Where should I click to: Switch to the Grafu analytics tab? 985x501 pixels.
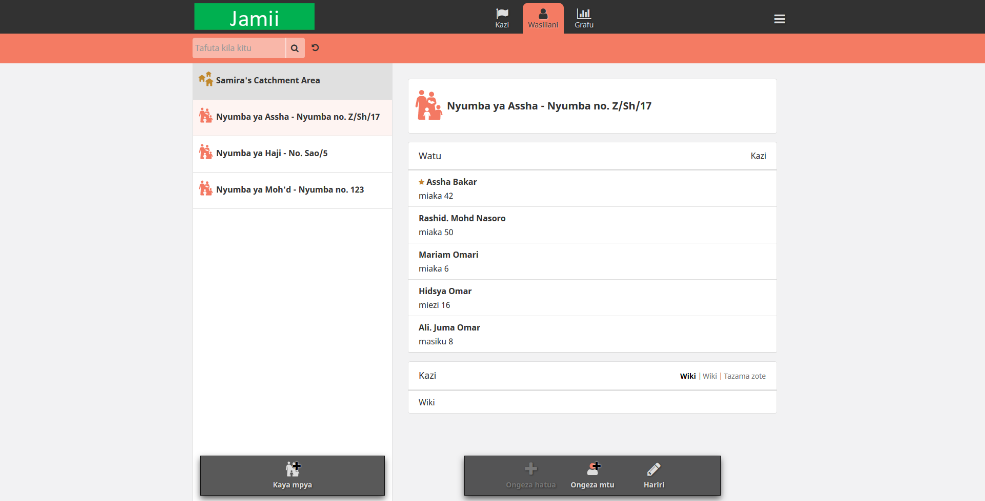click(x=584, y=18)
